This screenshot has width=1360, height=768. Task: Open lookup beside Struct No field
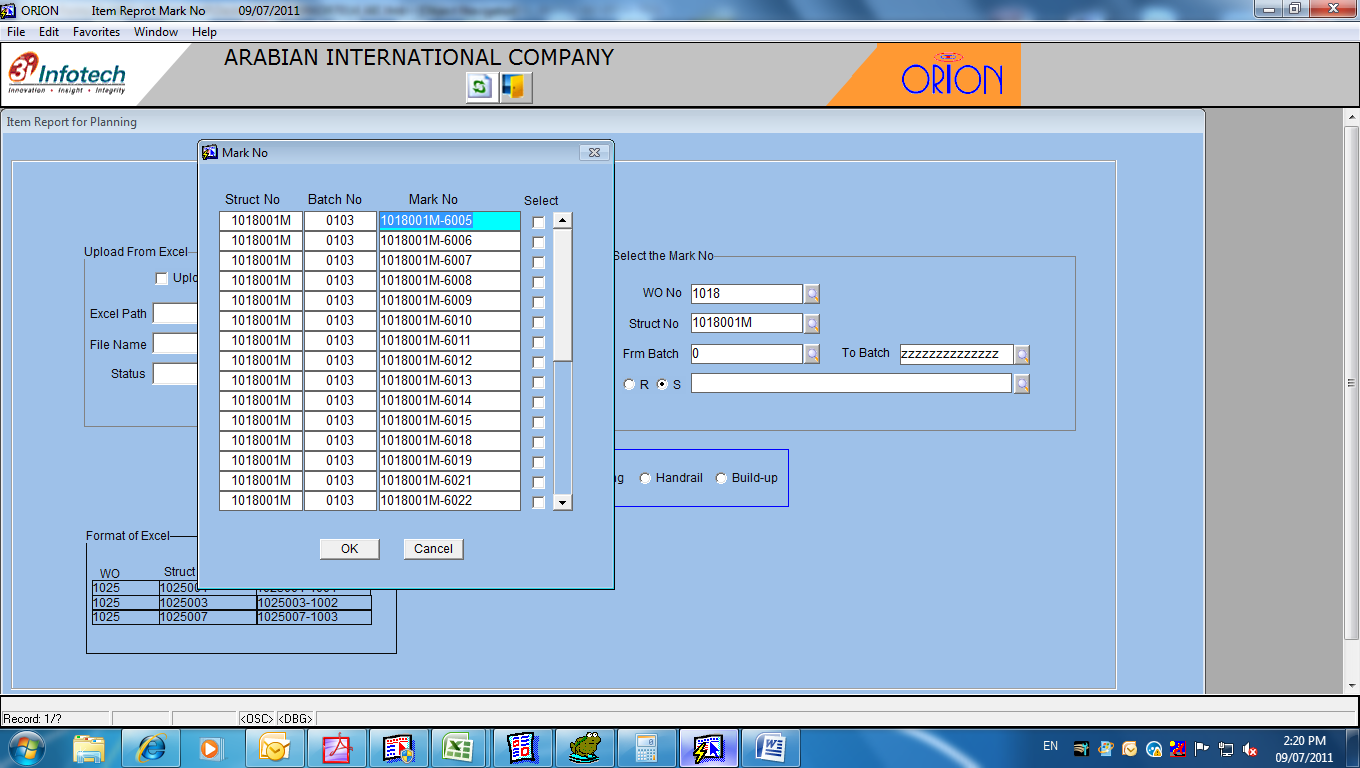coord(812,324)
